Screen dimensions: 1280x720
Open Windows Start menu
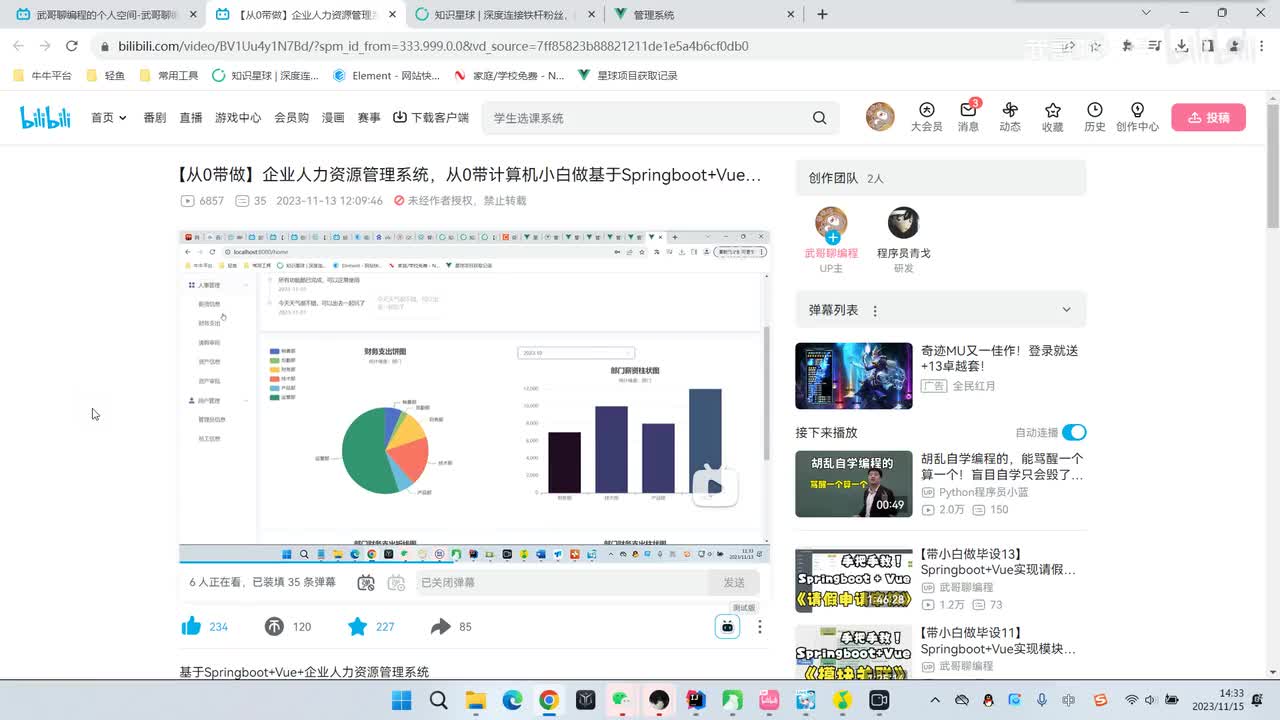pyautogui.click(x=401, y=700)
